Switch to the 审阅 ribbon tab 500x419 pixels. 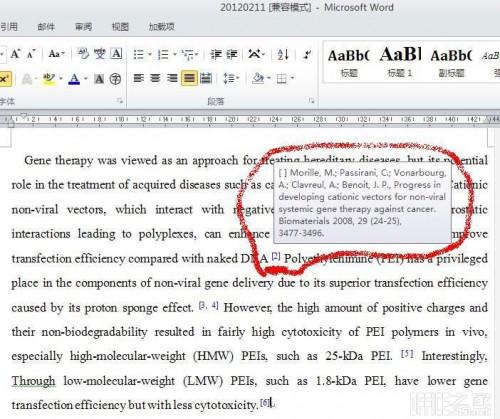pos(83,27)
